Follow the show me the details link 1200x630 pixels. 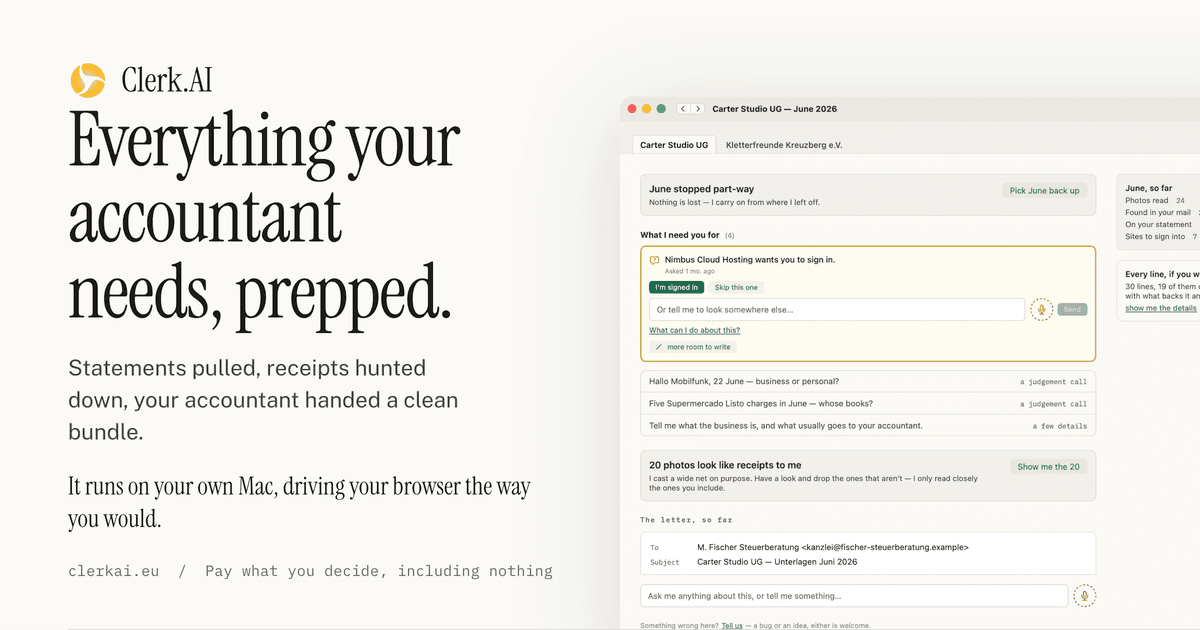tap(1161, 308)
